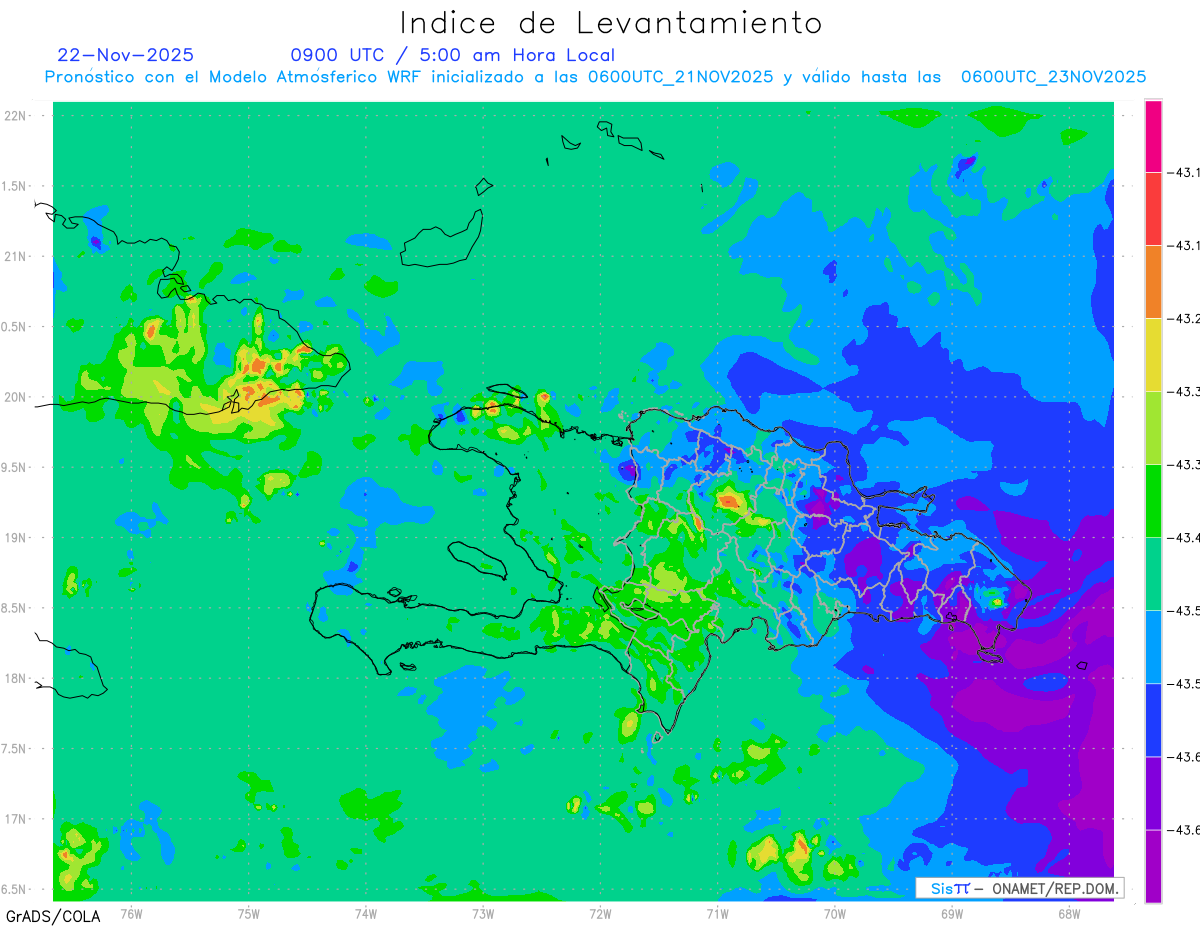Select the date text '22-Nov-2025'

pos(125,55)
